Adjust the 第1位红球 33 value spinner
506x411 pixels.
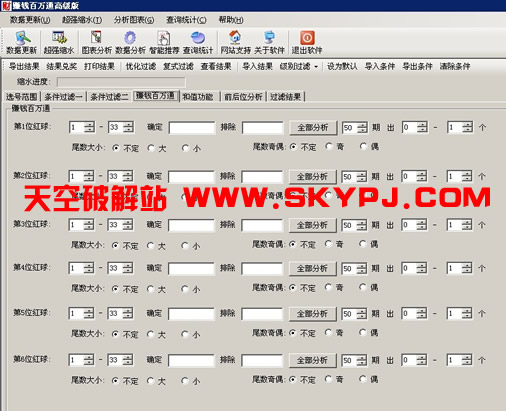(128, 127)
